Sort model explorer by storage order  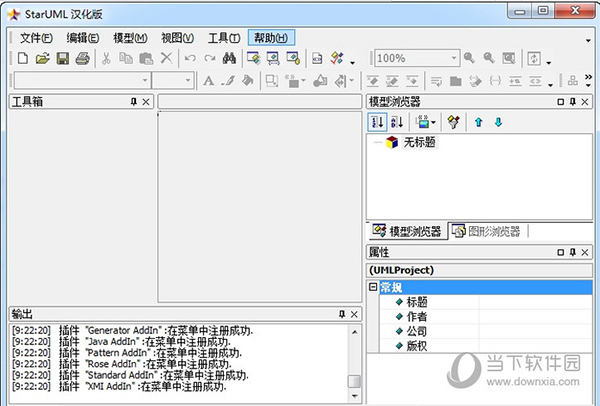pyautogui.click(x=377, y=122)
